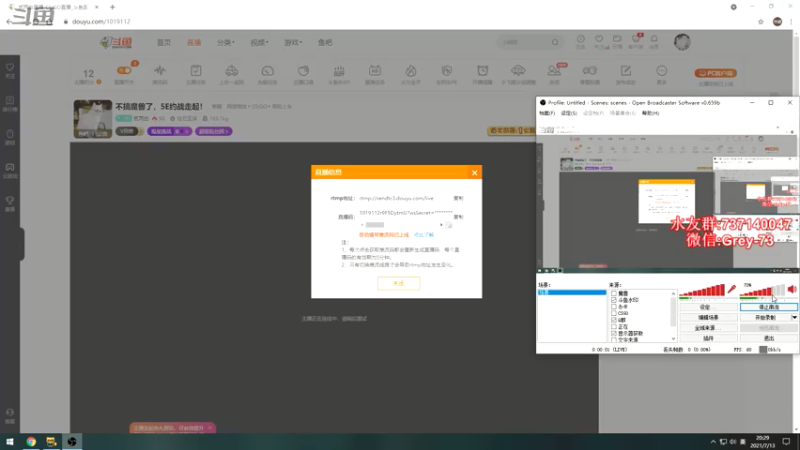This screenshot has height=450, width=800.
Task: Open the people/fans icon in toolbar
Action: [554, 70]
